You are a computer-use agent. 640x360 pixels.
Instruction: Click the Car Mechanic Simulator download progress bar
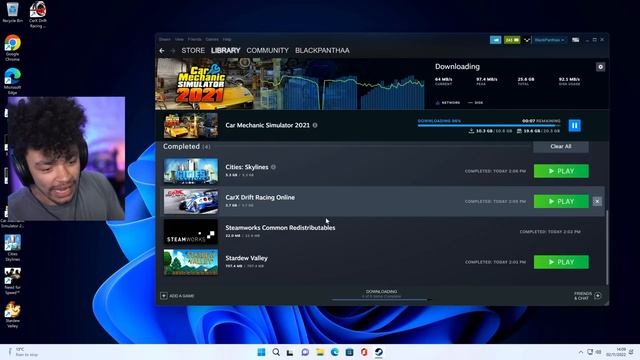tap(489, 125)
